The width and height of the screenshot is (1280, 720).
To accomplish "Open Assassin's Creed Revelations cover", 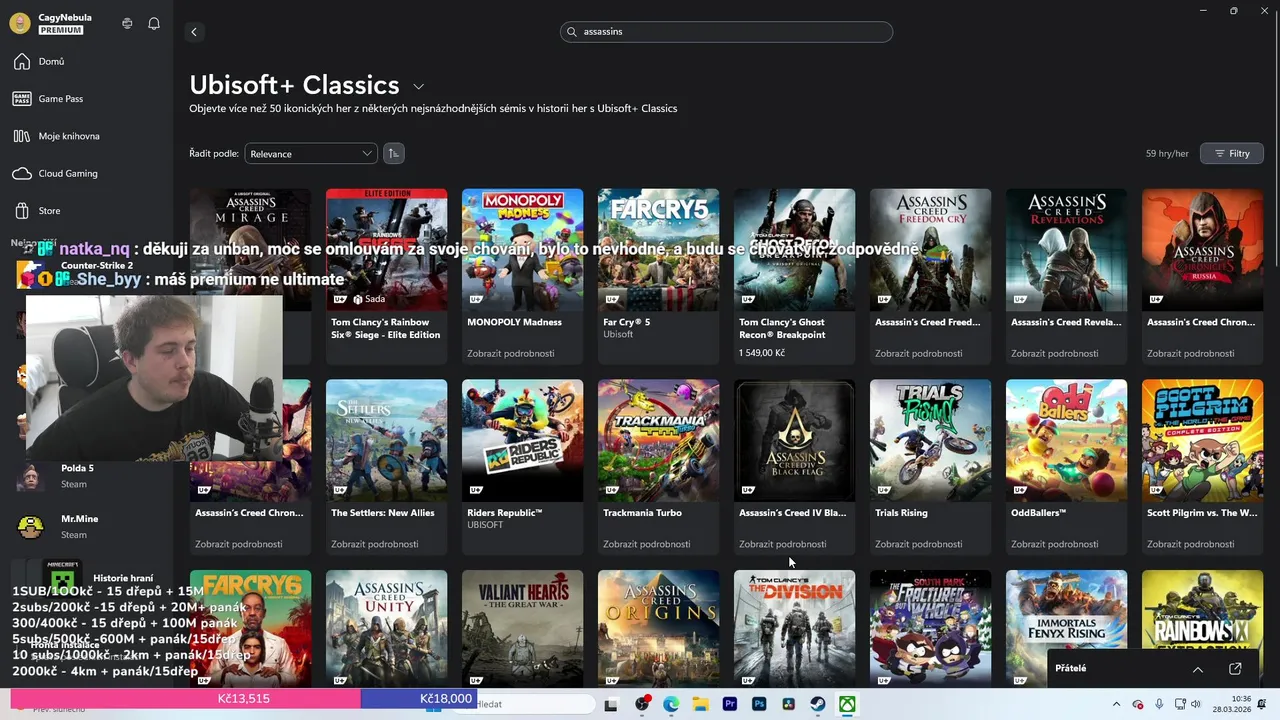I will 1066,250.
